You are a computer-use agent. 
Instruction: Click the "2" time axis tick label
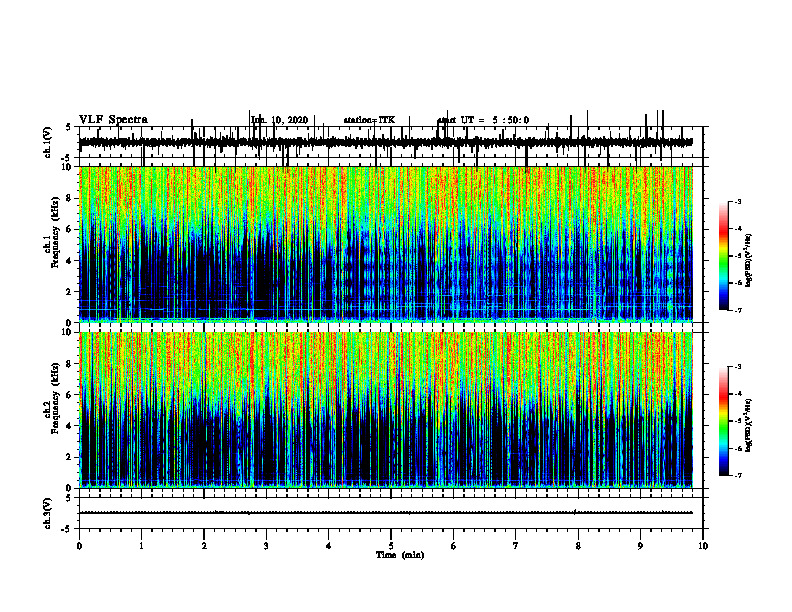(x=204, y=546)
